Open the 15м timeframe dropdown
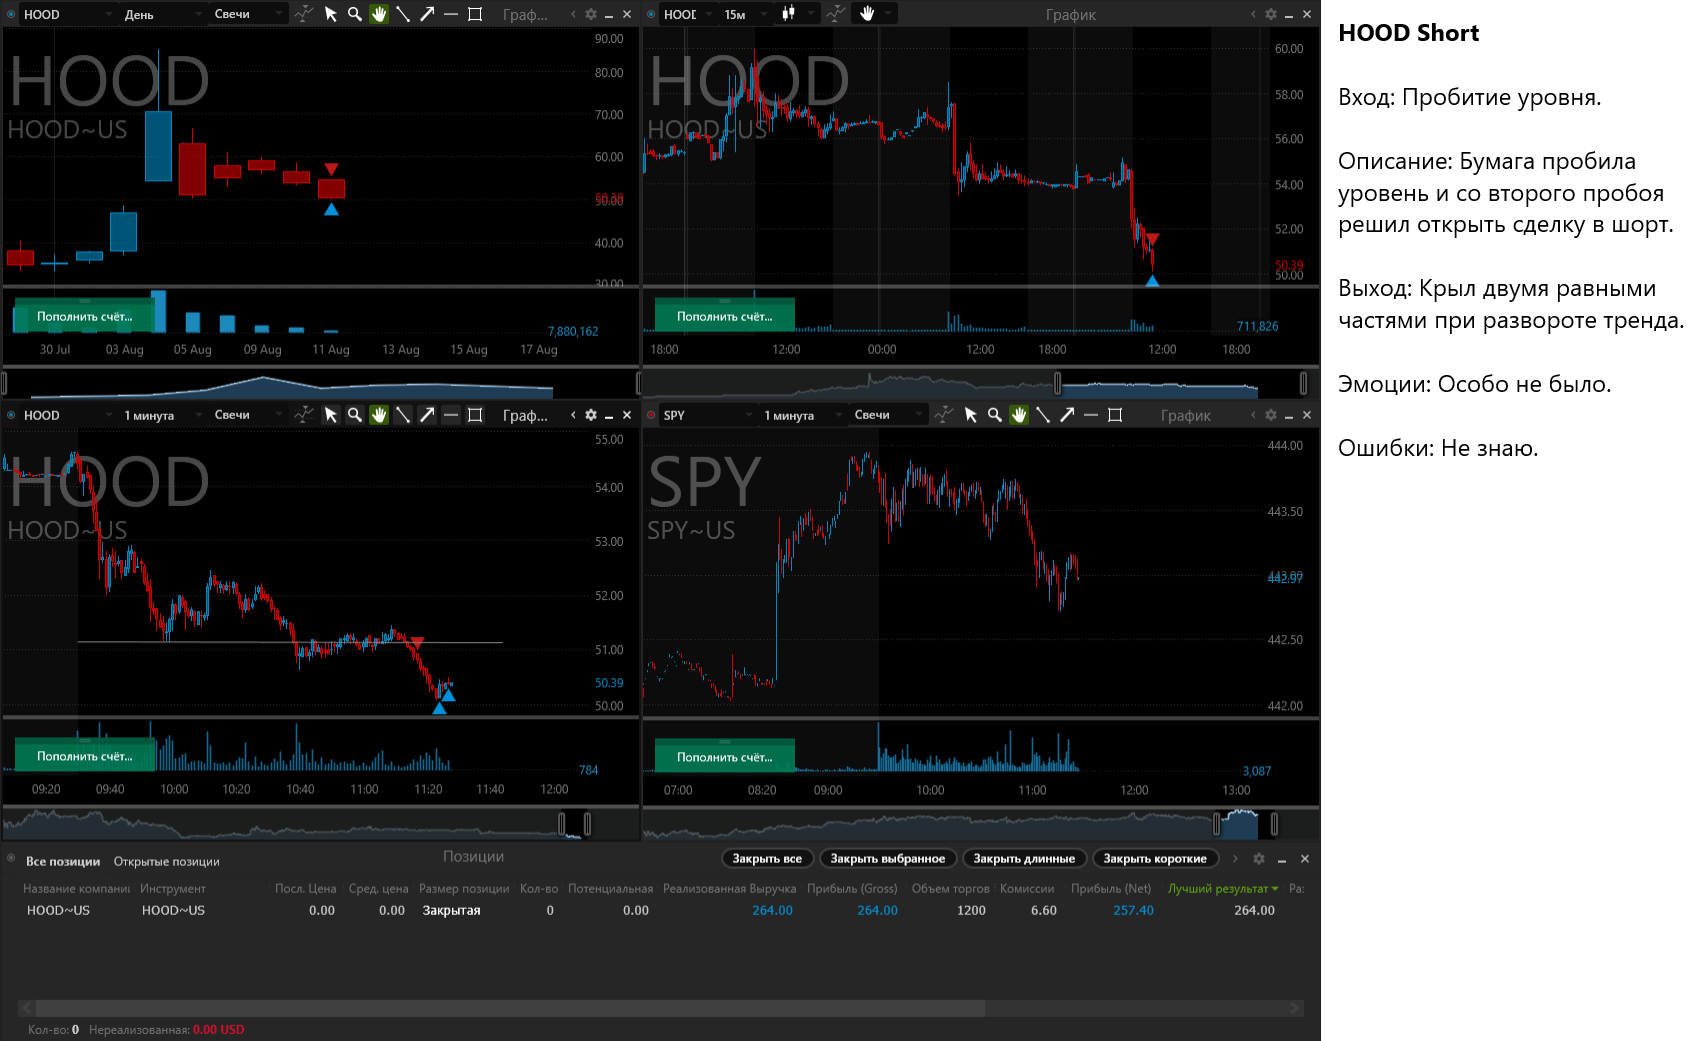The height and width of the screenshot is (1041, 1706). pyautogui.click(x=745, y=14)
